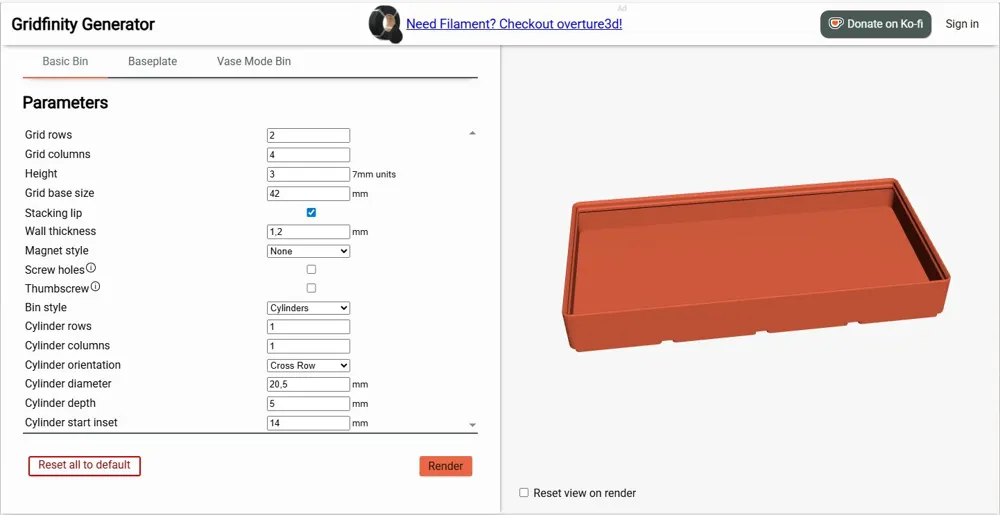Click the Height input field

pos(309,174)
